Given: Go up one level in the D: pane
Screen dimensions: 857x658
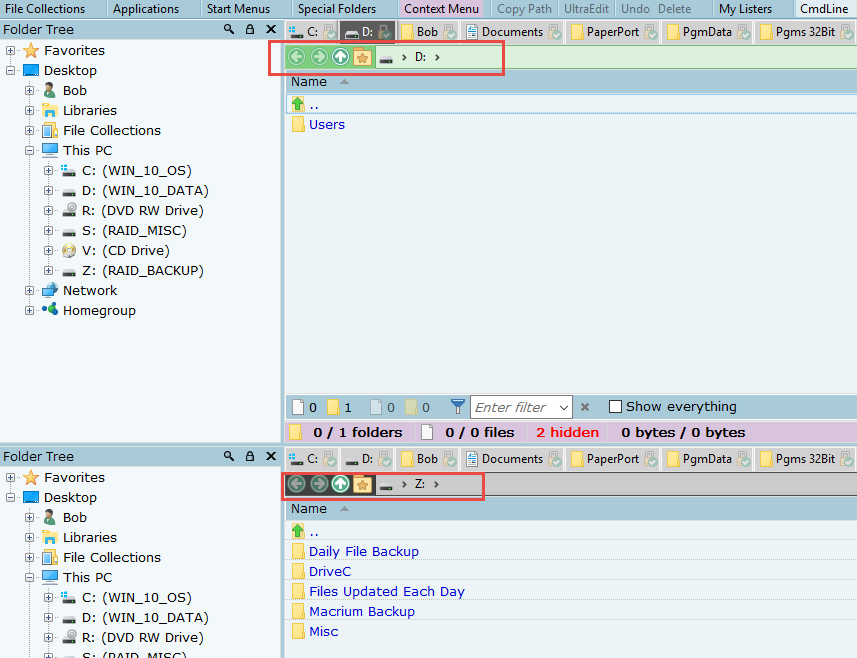Looking at the screenshot, I should (341, 57).
